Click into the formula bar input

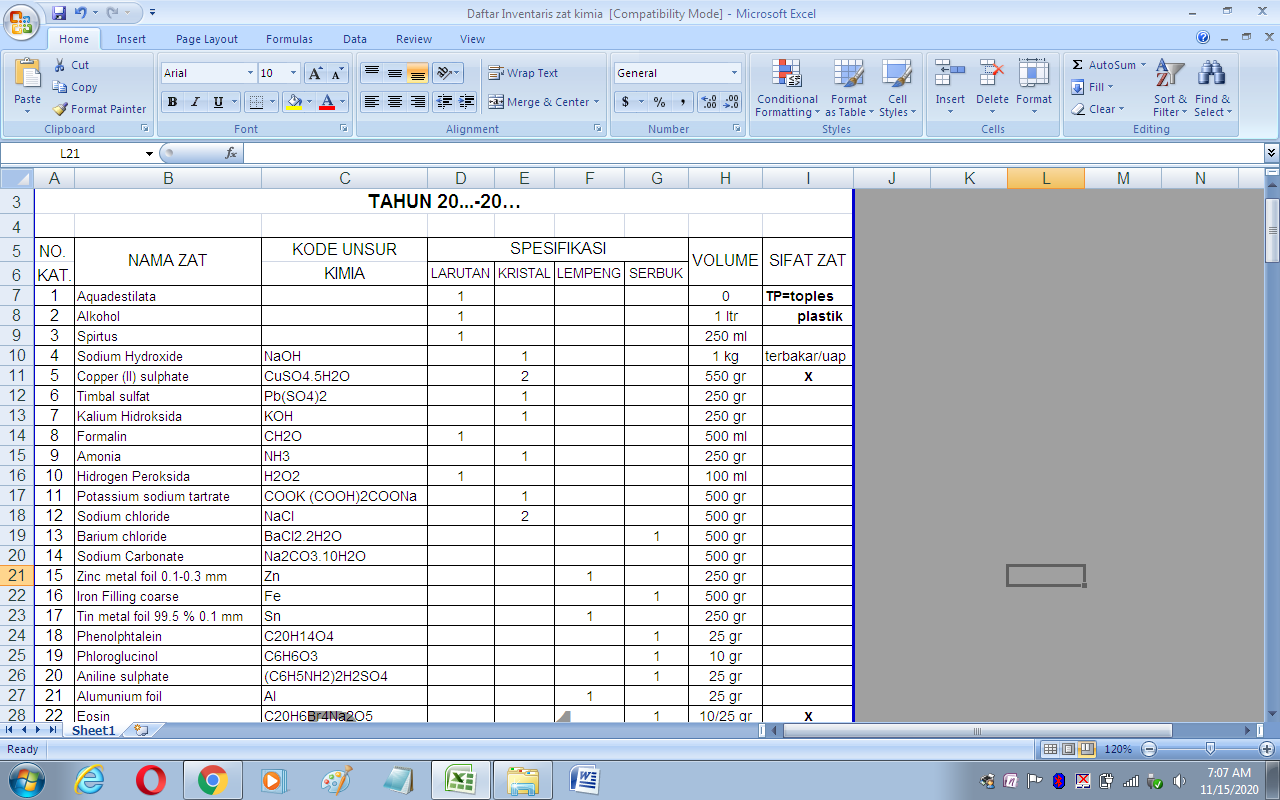[753, 153]
